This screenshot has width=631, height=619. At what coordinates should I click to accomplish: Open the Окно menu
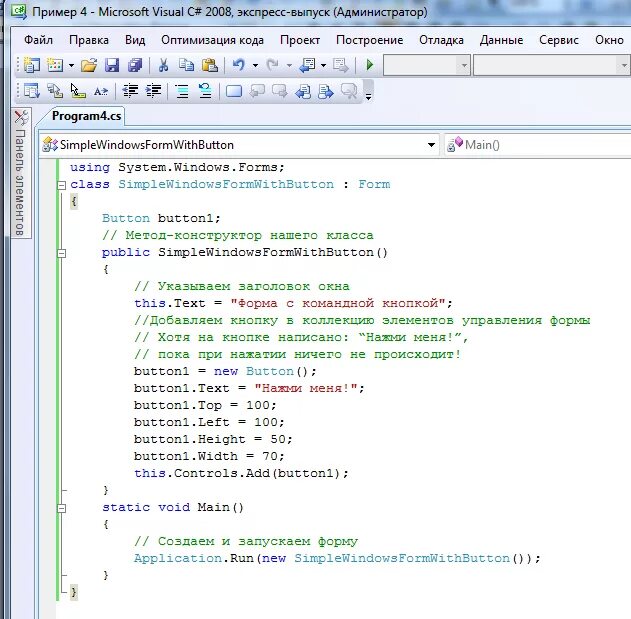(609, 40)
